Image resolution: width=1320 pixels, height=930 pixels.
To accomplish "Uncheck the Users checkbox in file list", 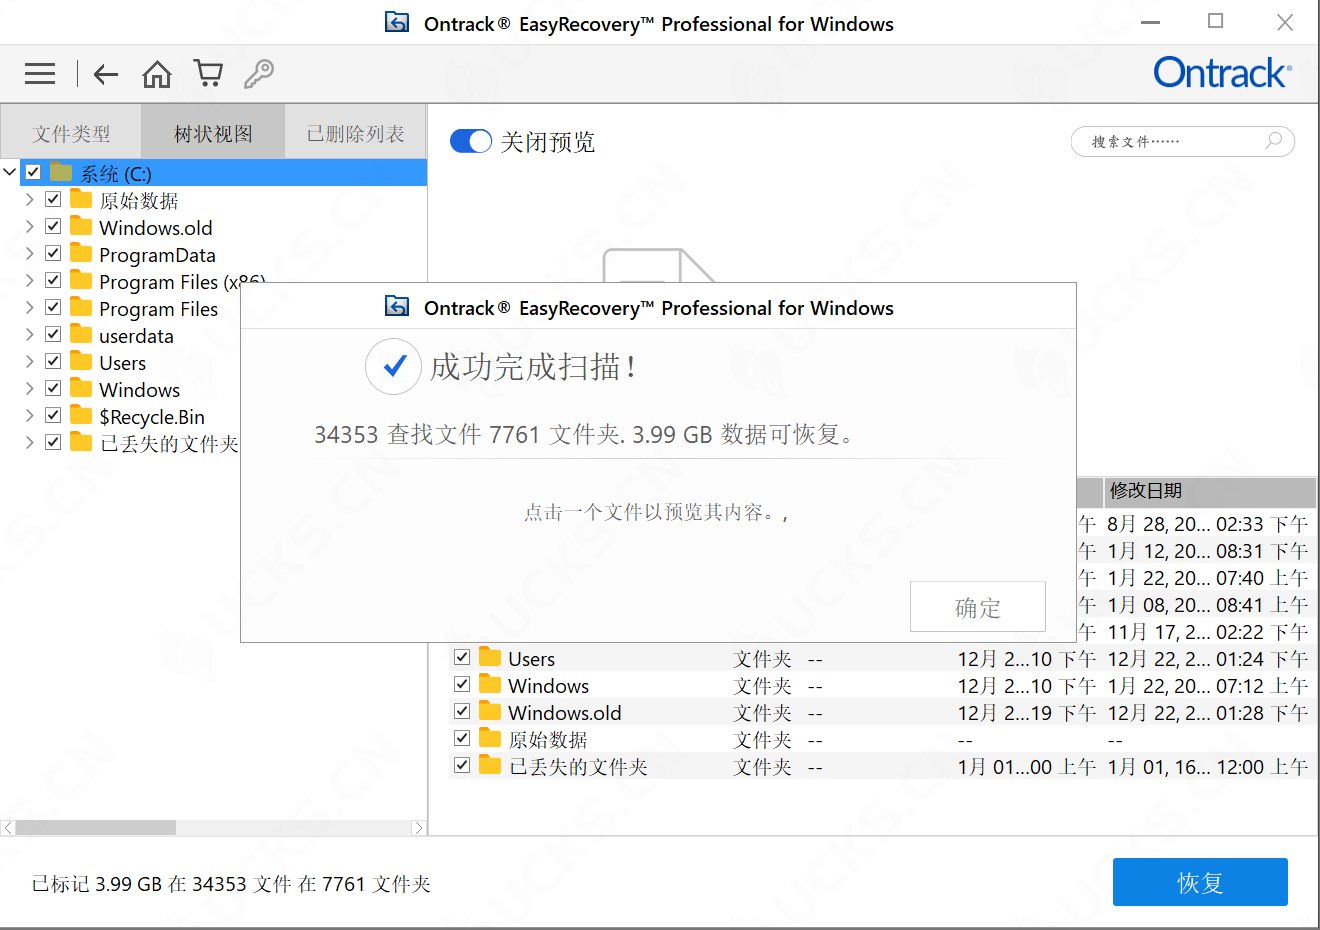I will click(x=462, y=658).
